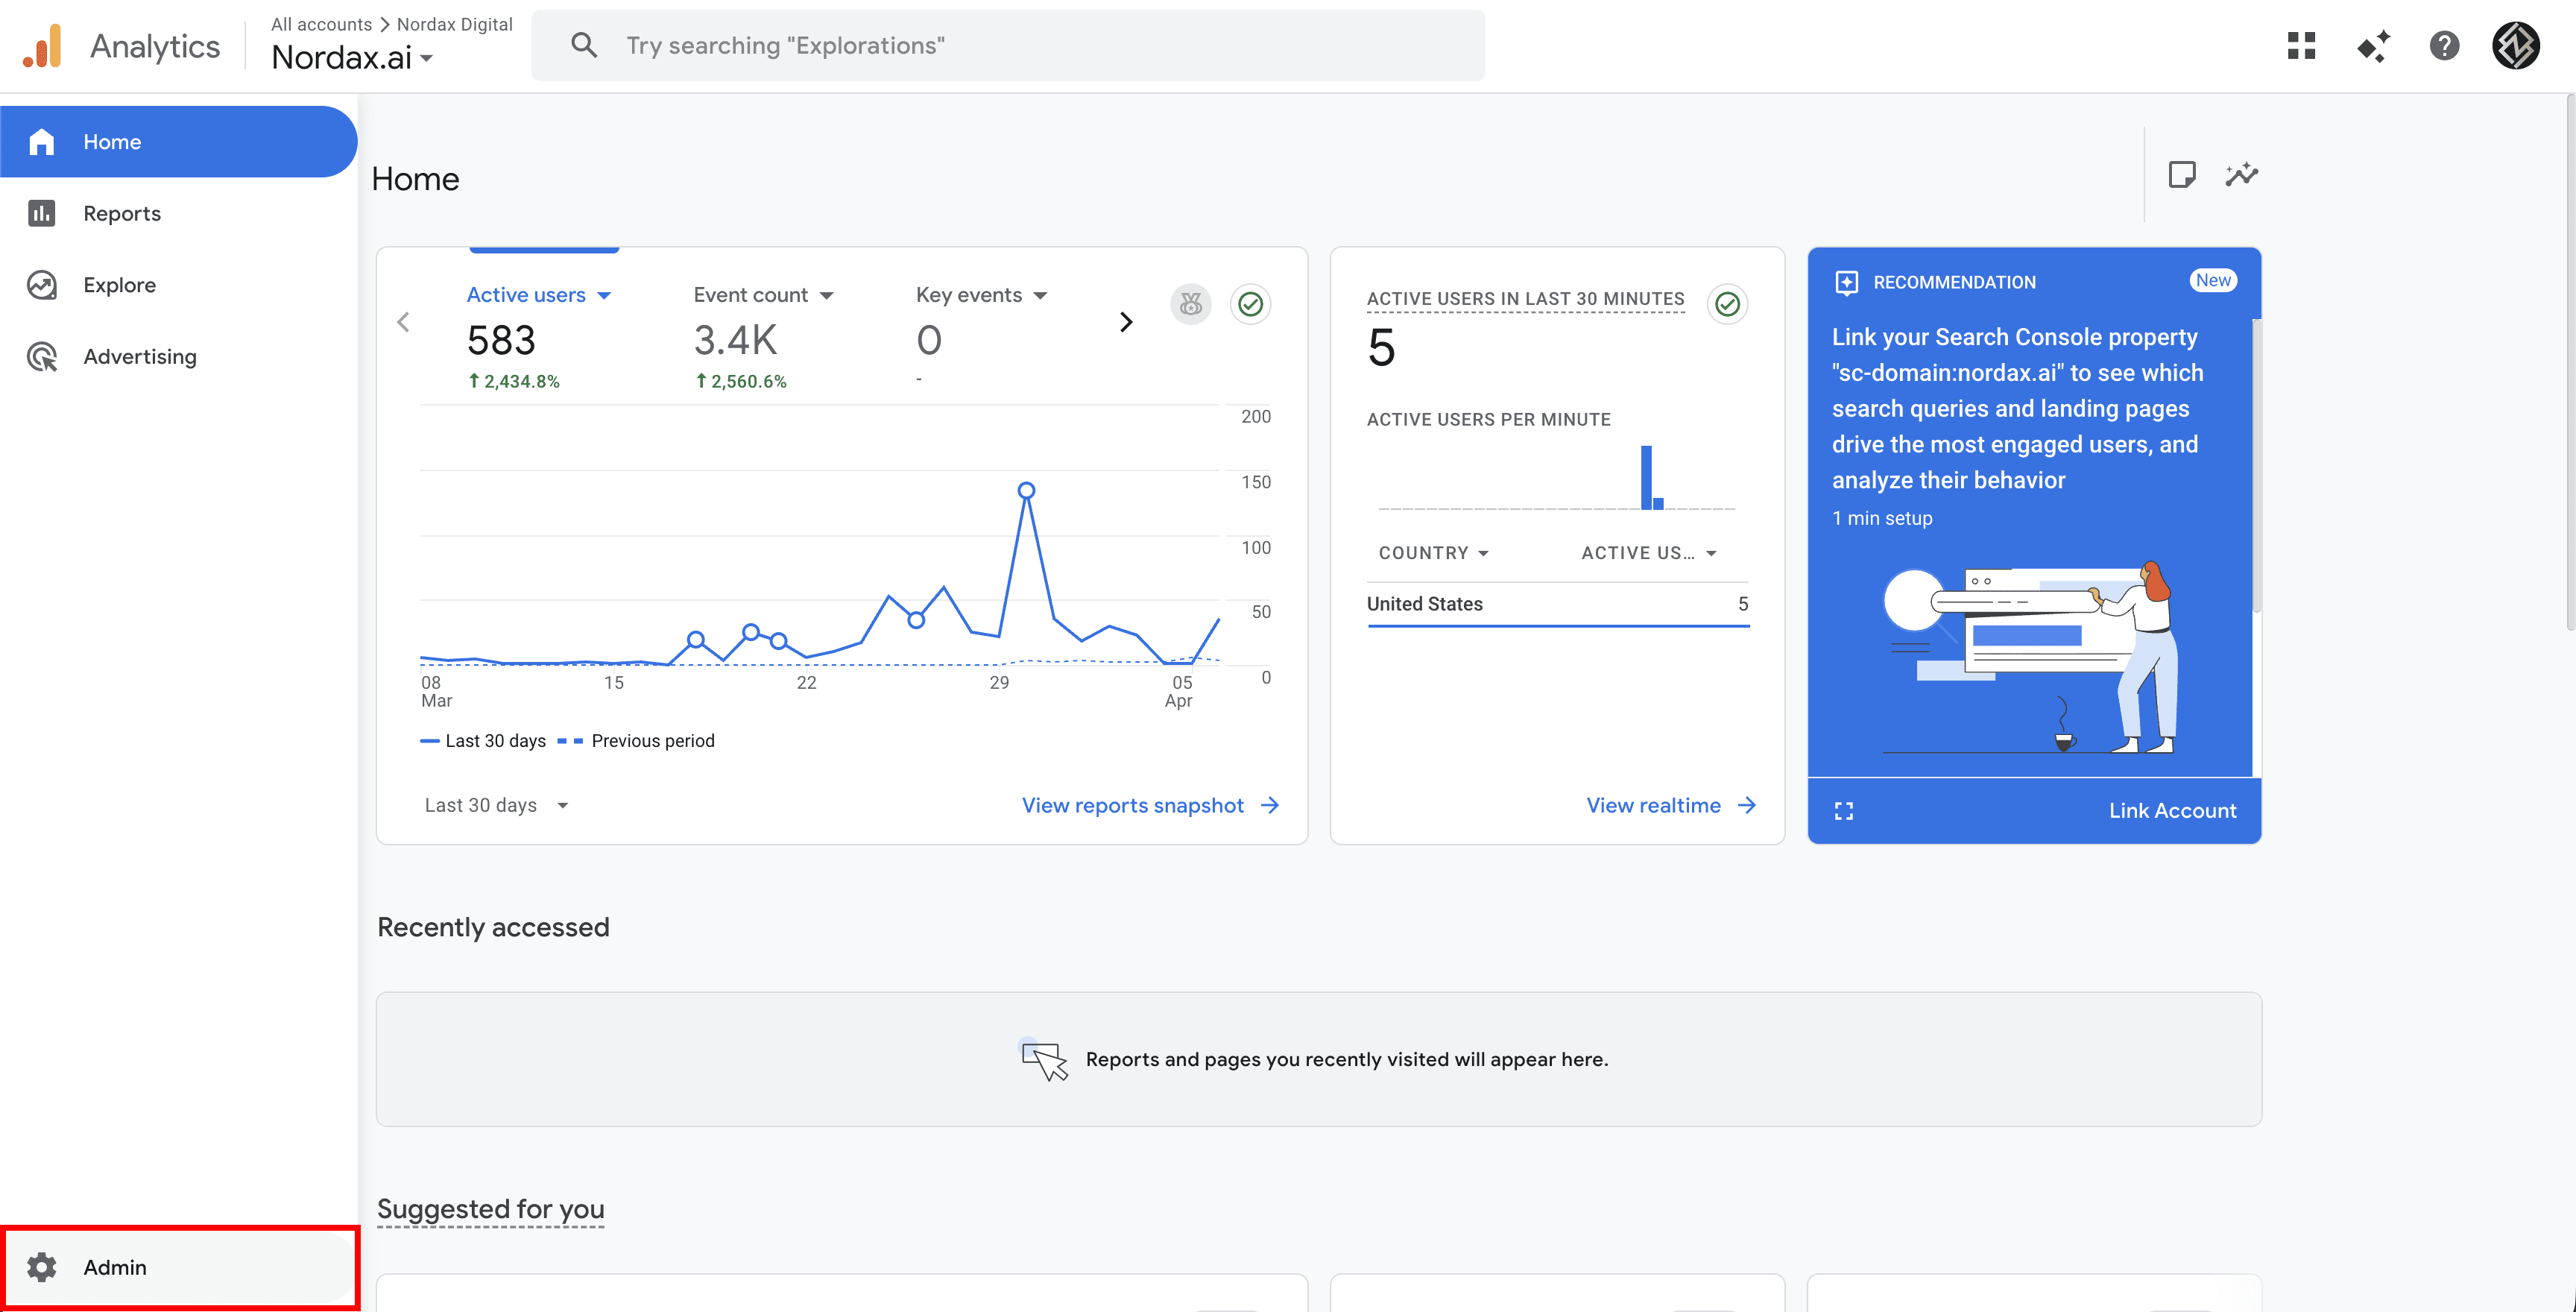Viewport: 2576px width, 1312px height.
Task: Click View reports snapshot
Action: click(1133, 804)
